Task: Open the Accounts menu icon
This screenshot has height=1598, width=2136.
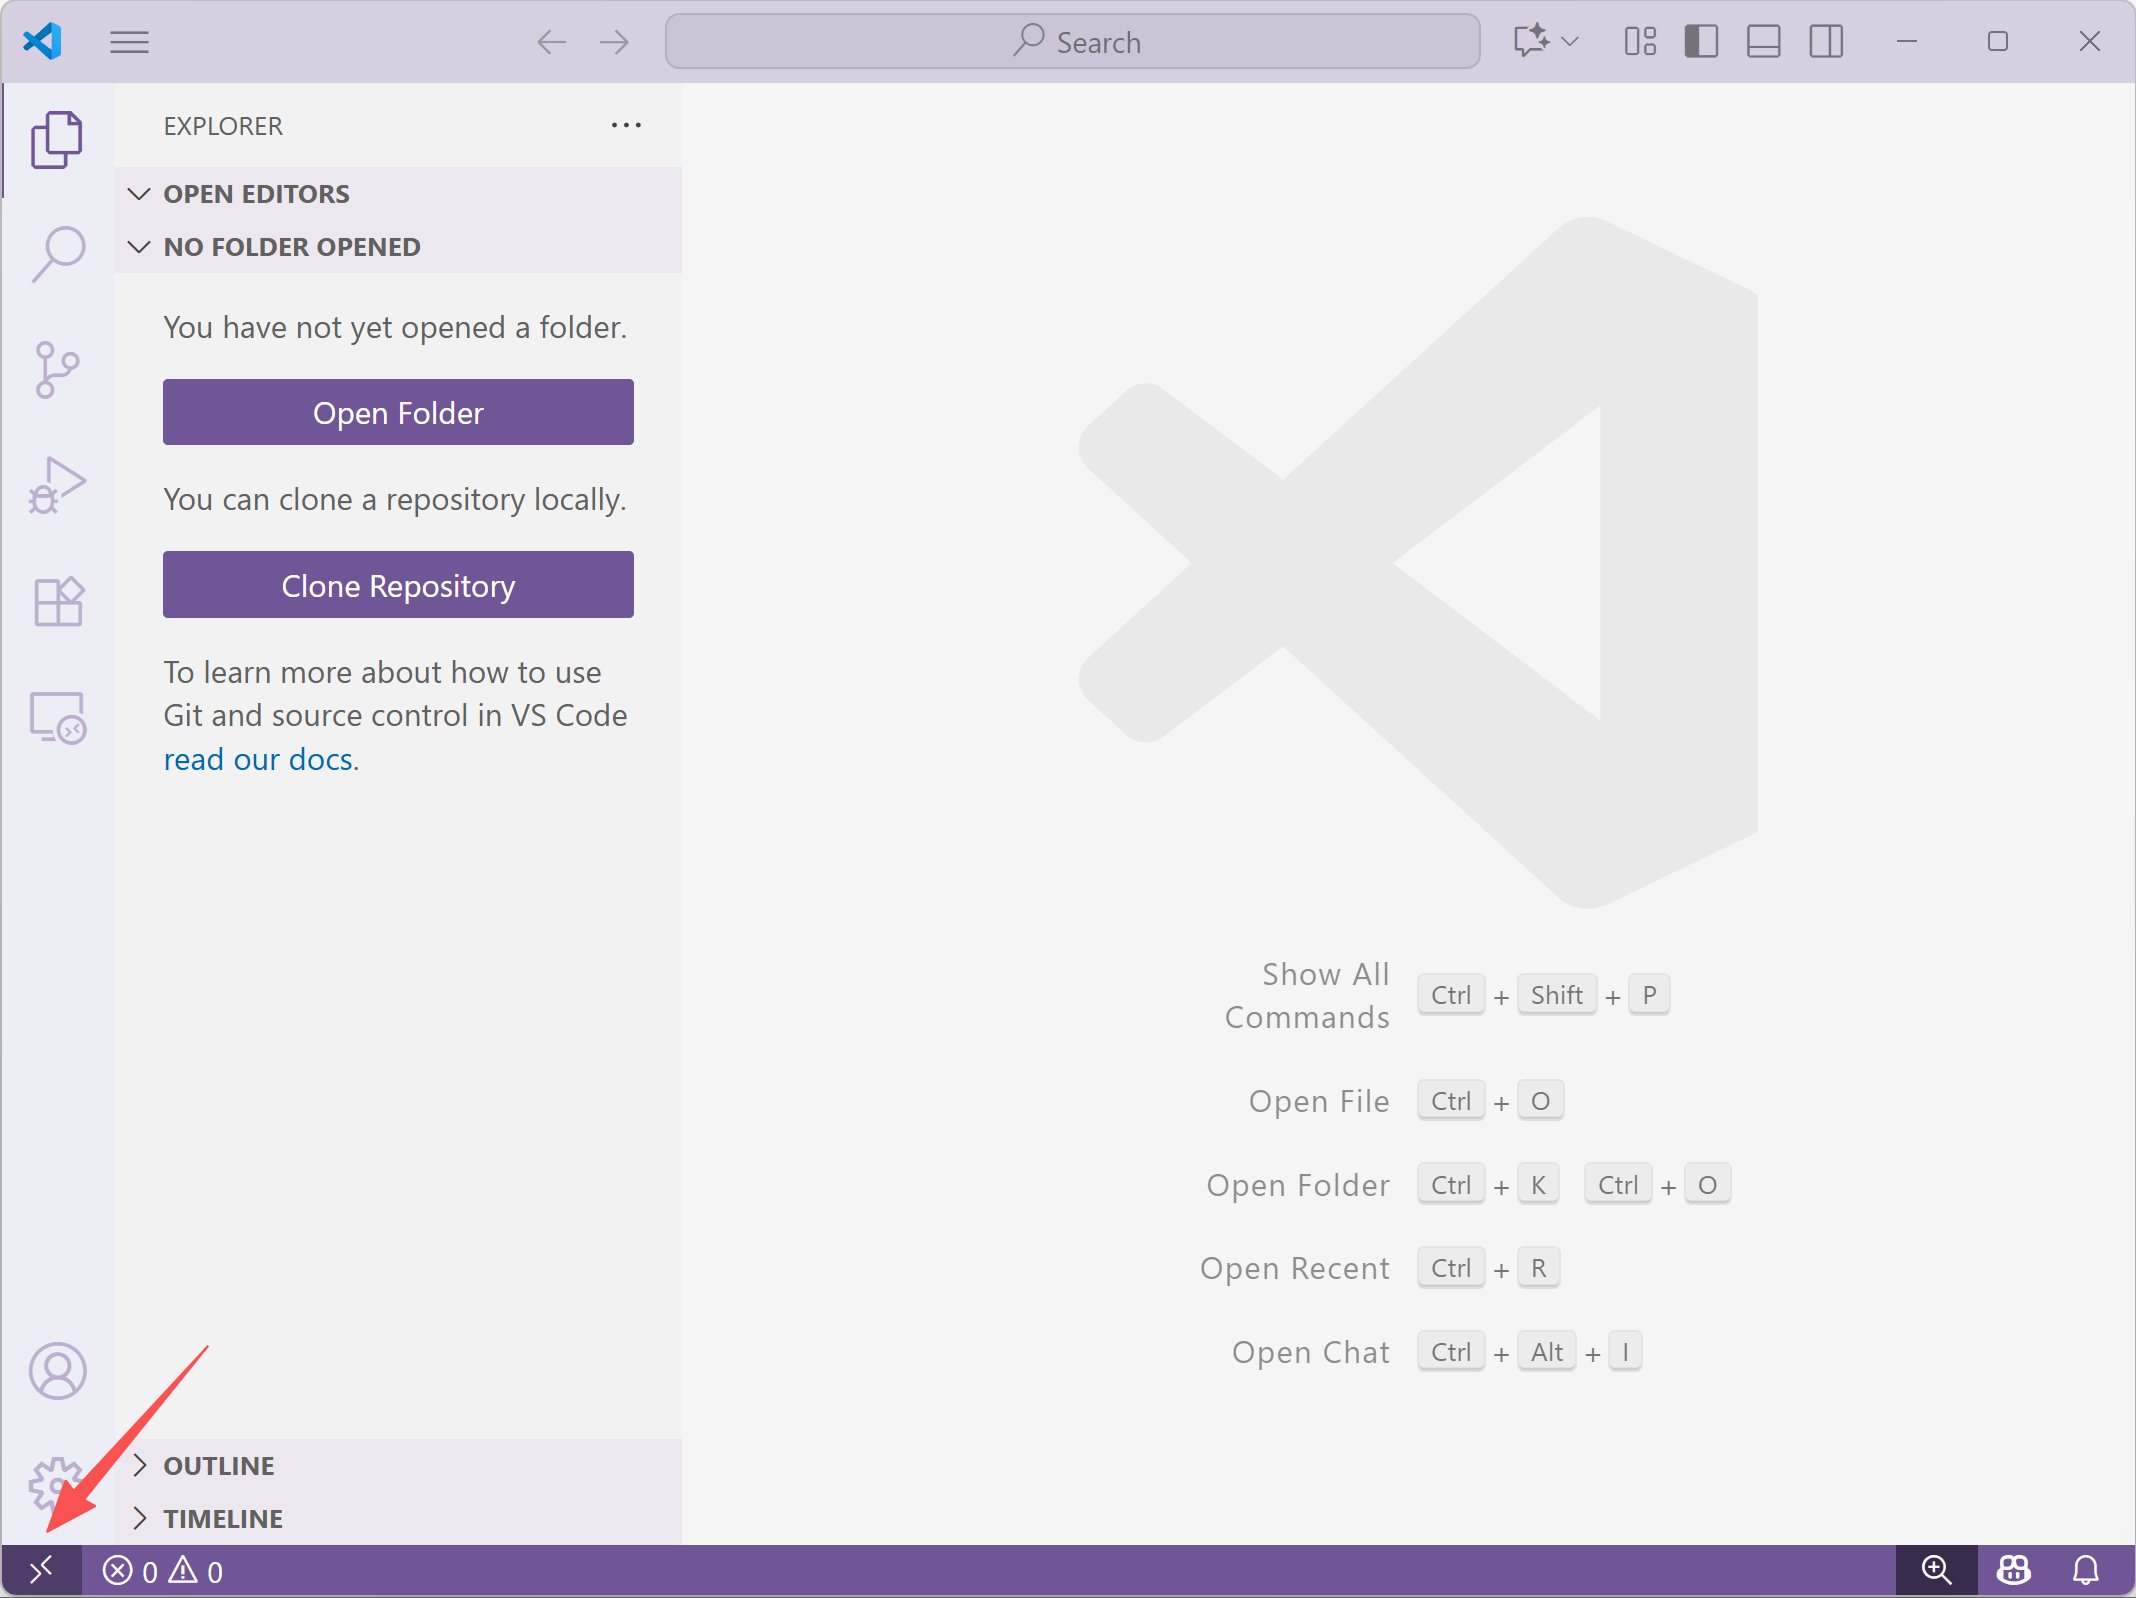Action: tap(57, 1371)
